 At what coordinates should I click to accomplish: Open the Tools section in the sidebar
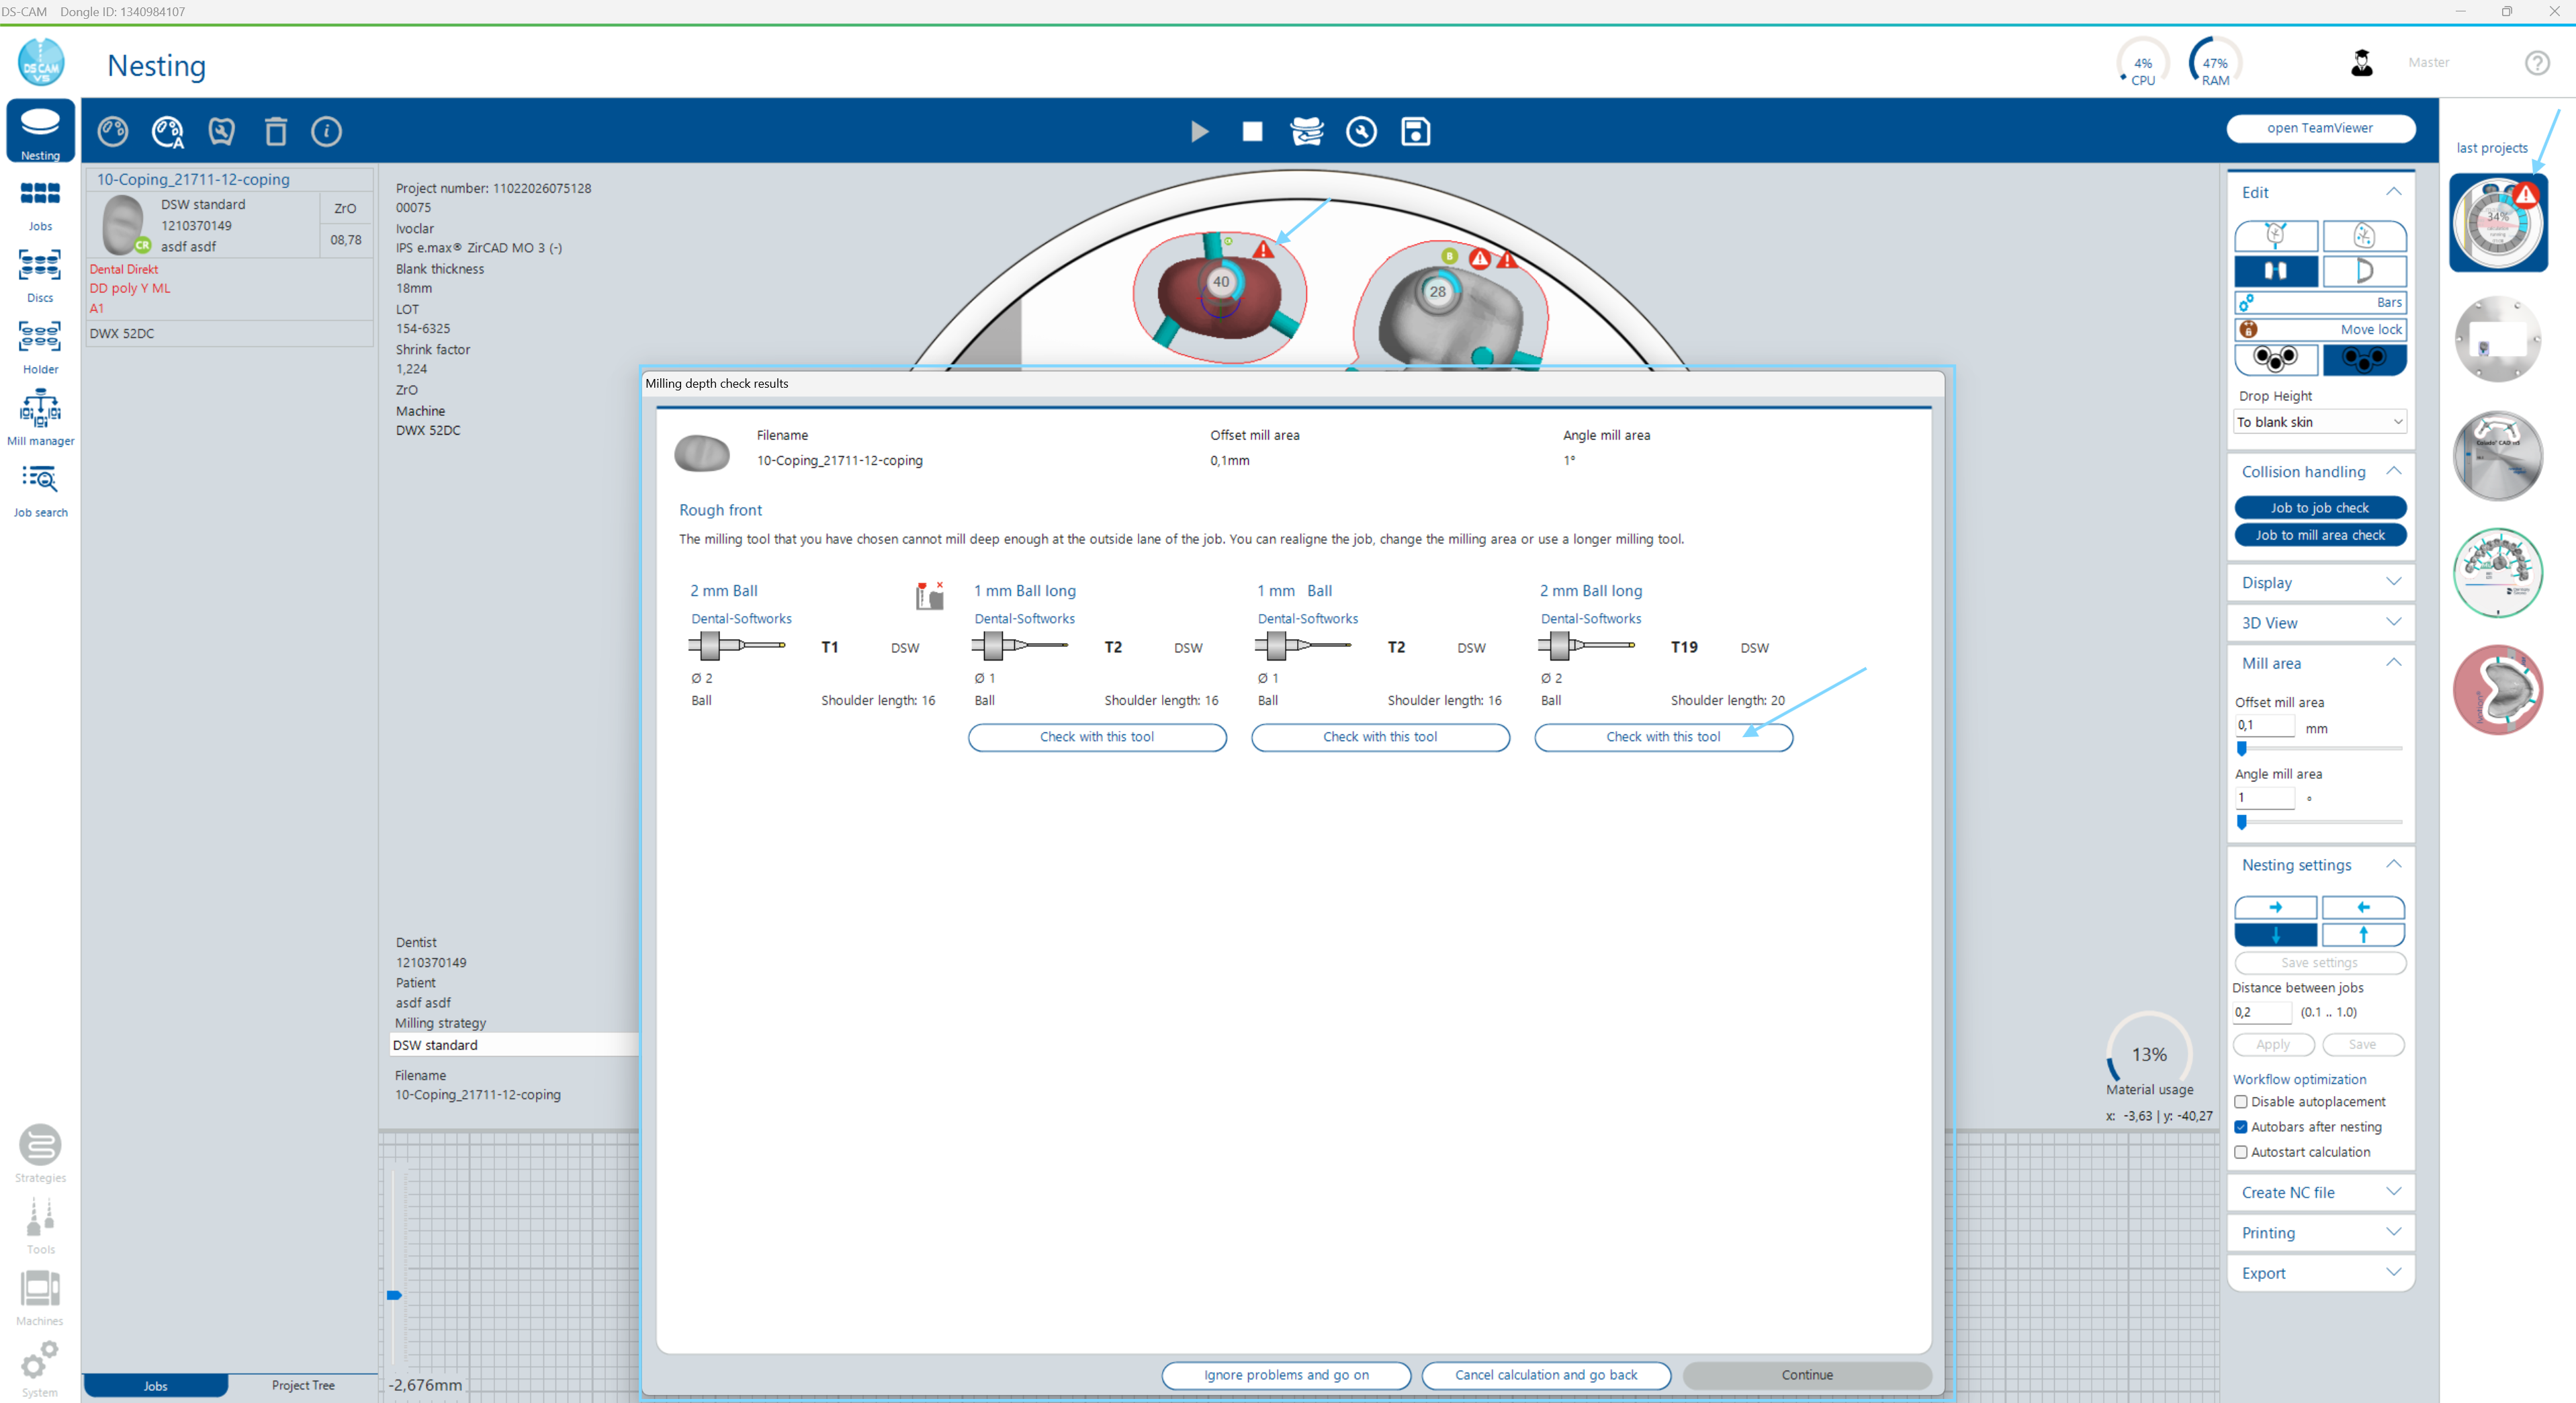point(40,1223)
